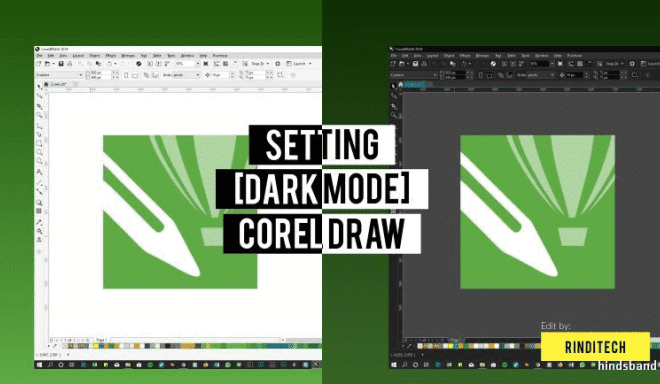This screenshot has height=384, width=660.
Task: Expand the Launch dropdown in the light window
Action: [310, 64]
